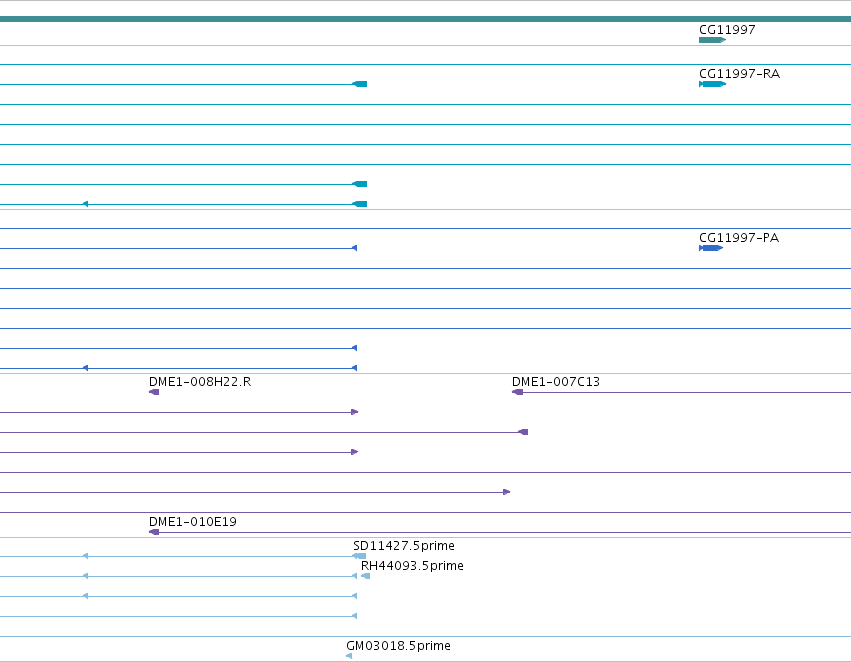This screenshot has height=662, width=851.
Task: Open the CG11997-PA protein label
Action: click(739, 238)
